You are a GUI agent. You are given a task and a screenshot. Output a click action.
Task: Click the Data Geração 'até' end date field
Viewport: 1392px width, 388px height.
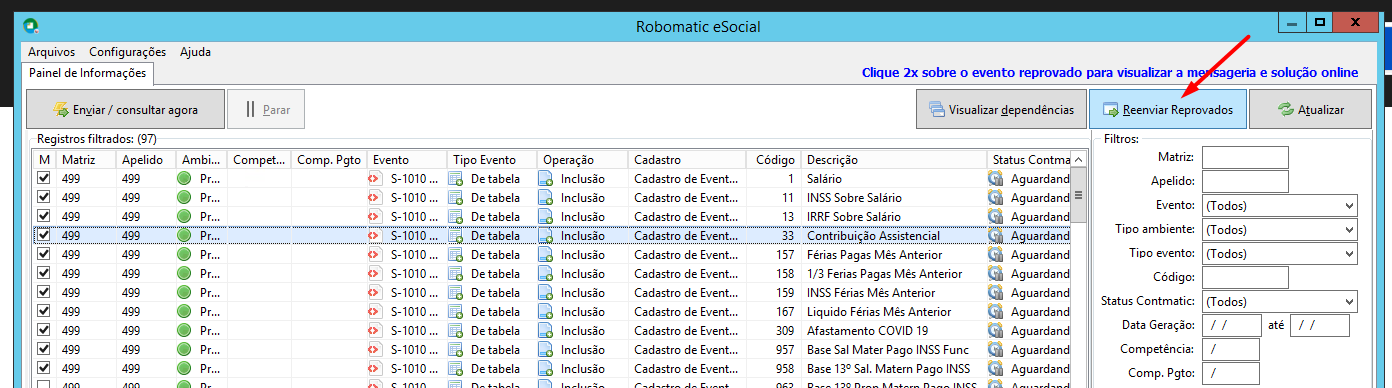point(1320,325)
